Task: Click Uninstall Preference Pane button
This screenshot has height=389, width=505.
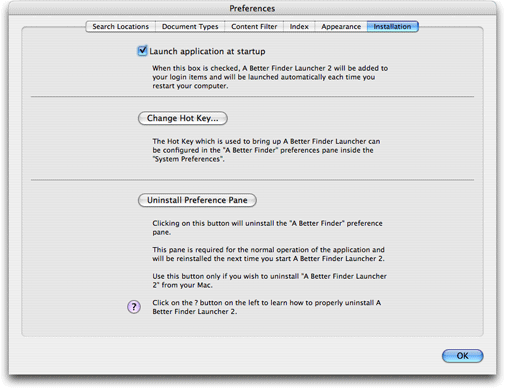Action: click(197, 200)
